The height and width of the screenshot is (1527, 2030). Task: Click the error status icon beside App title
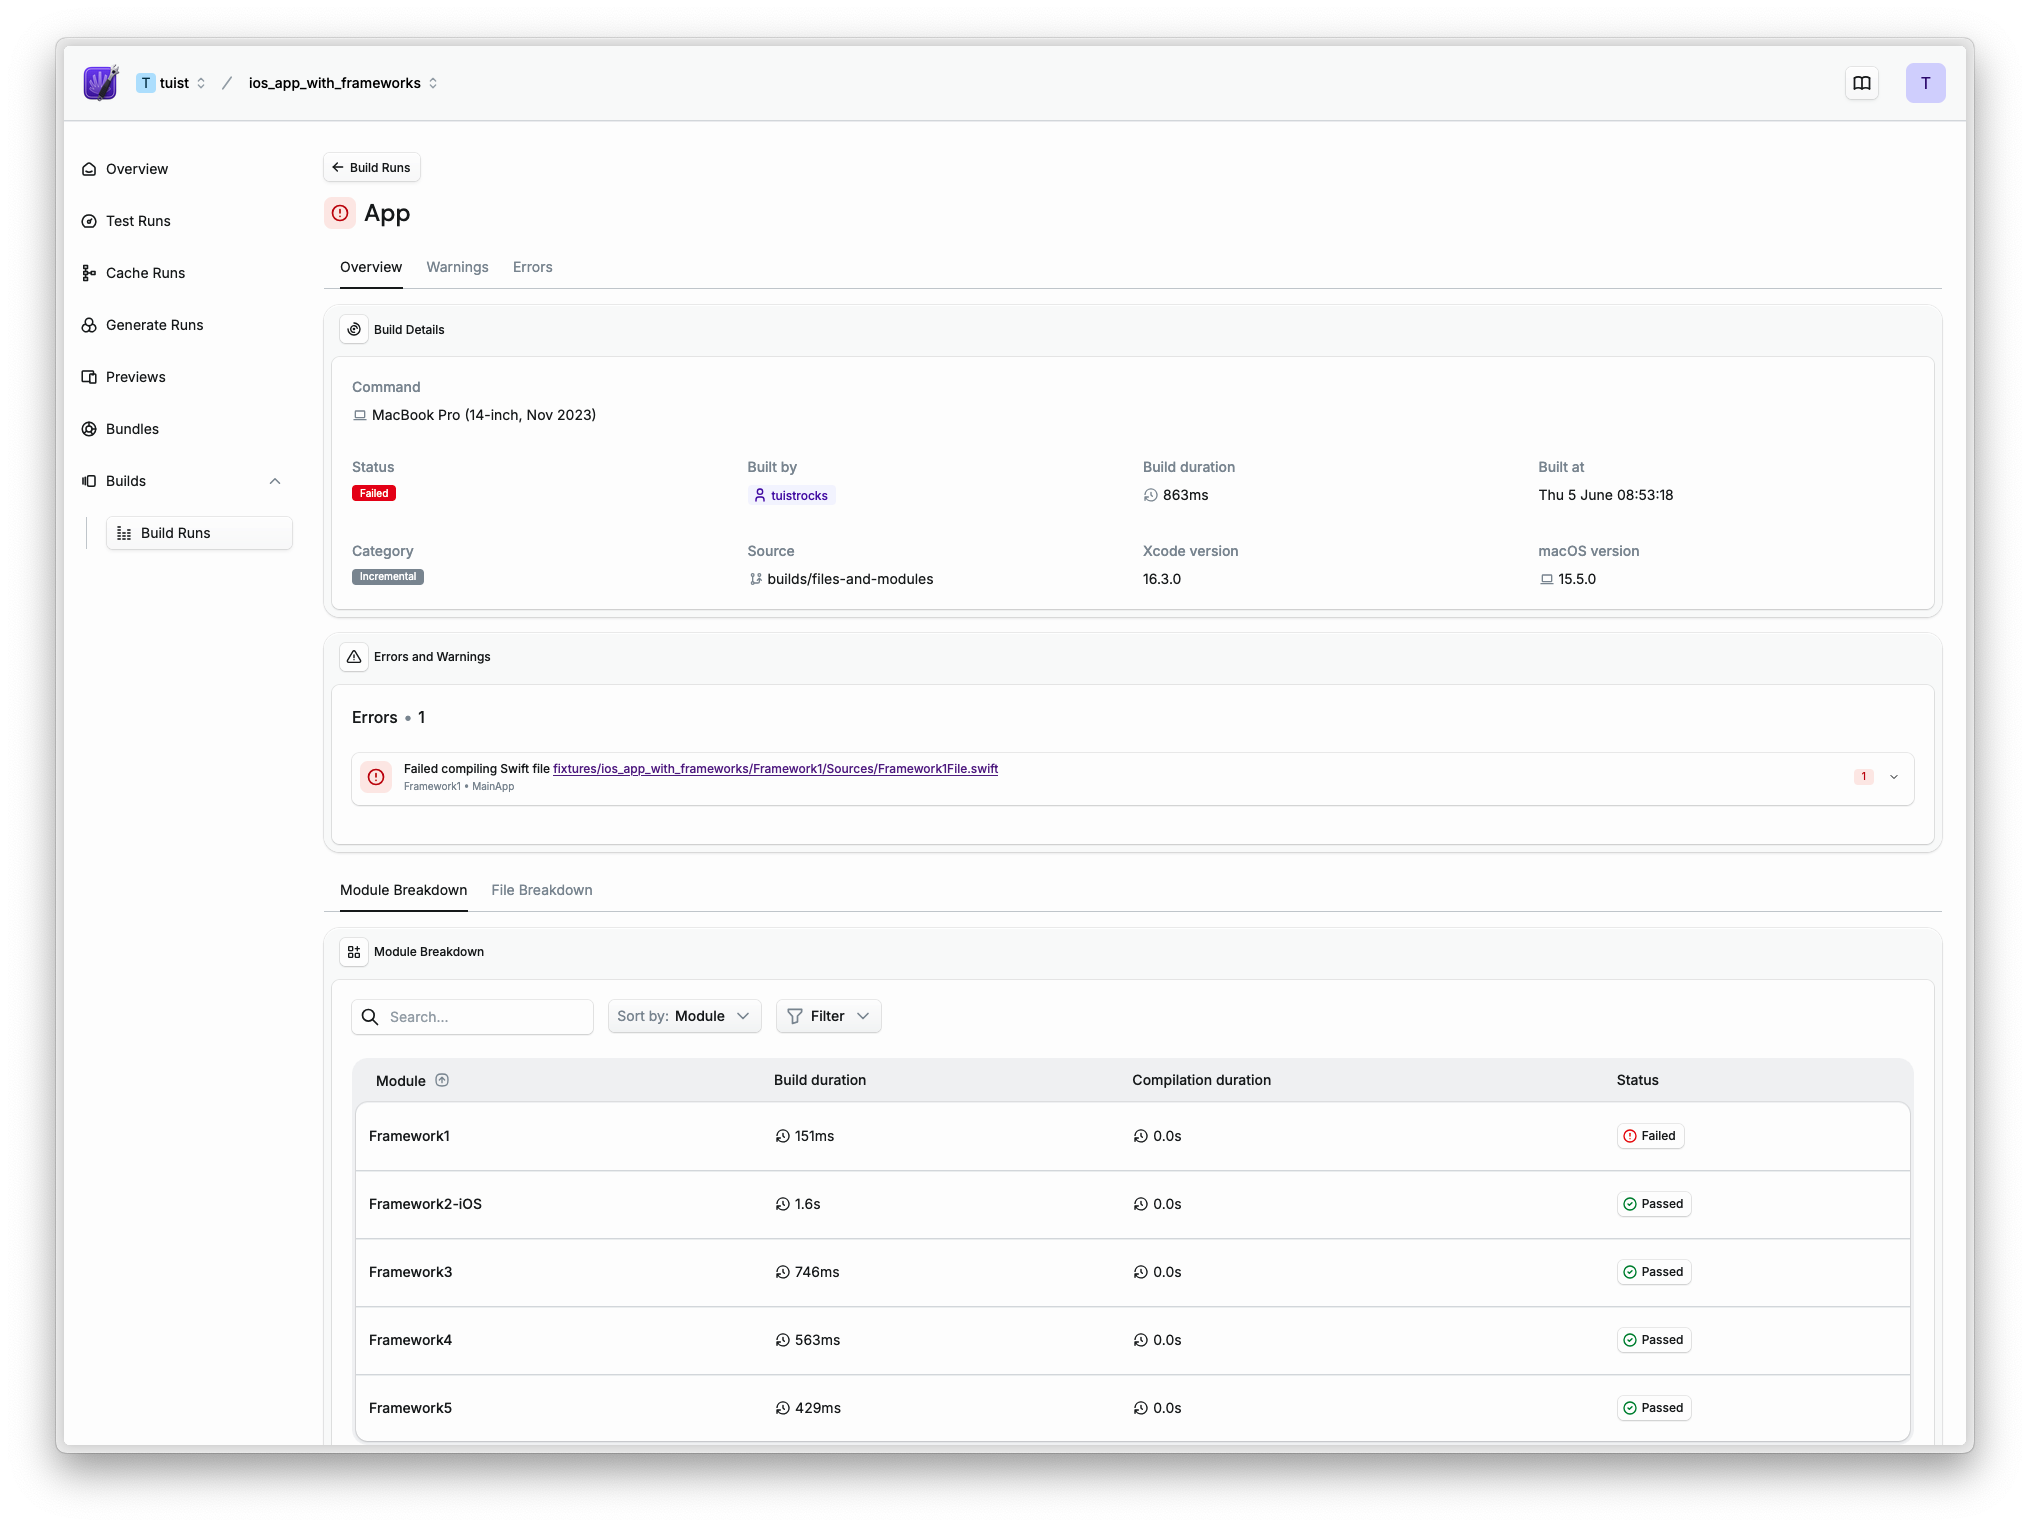tap(340, 213)
